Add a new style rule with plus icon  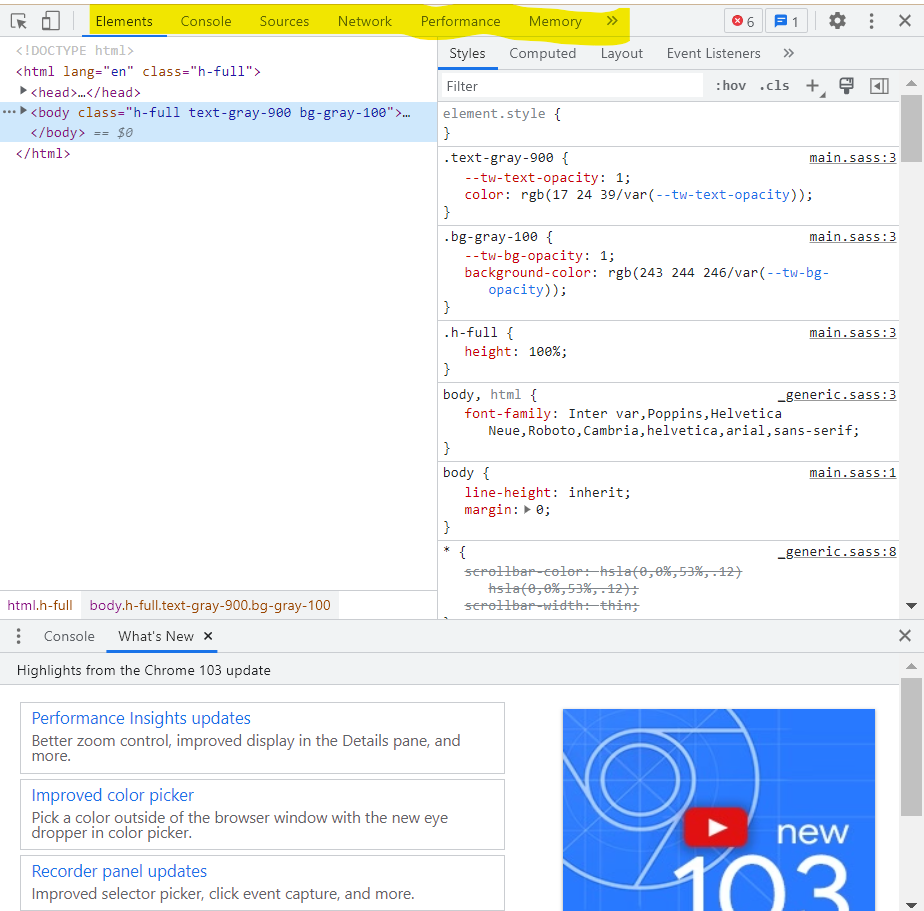pos(812,86)
